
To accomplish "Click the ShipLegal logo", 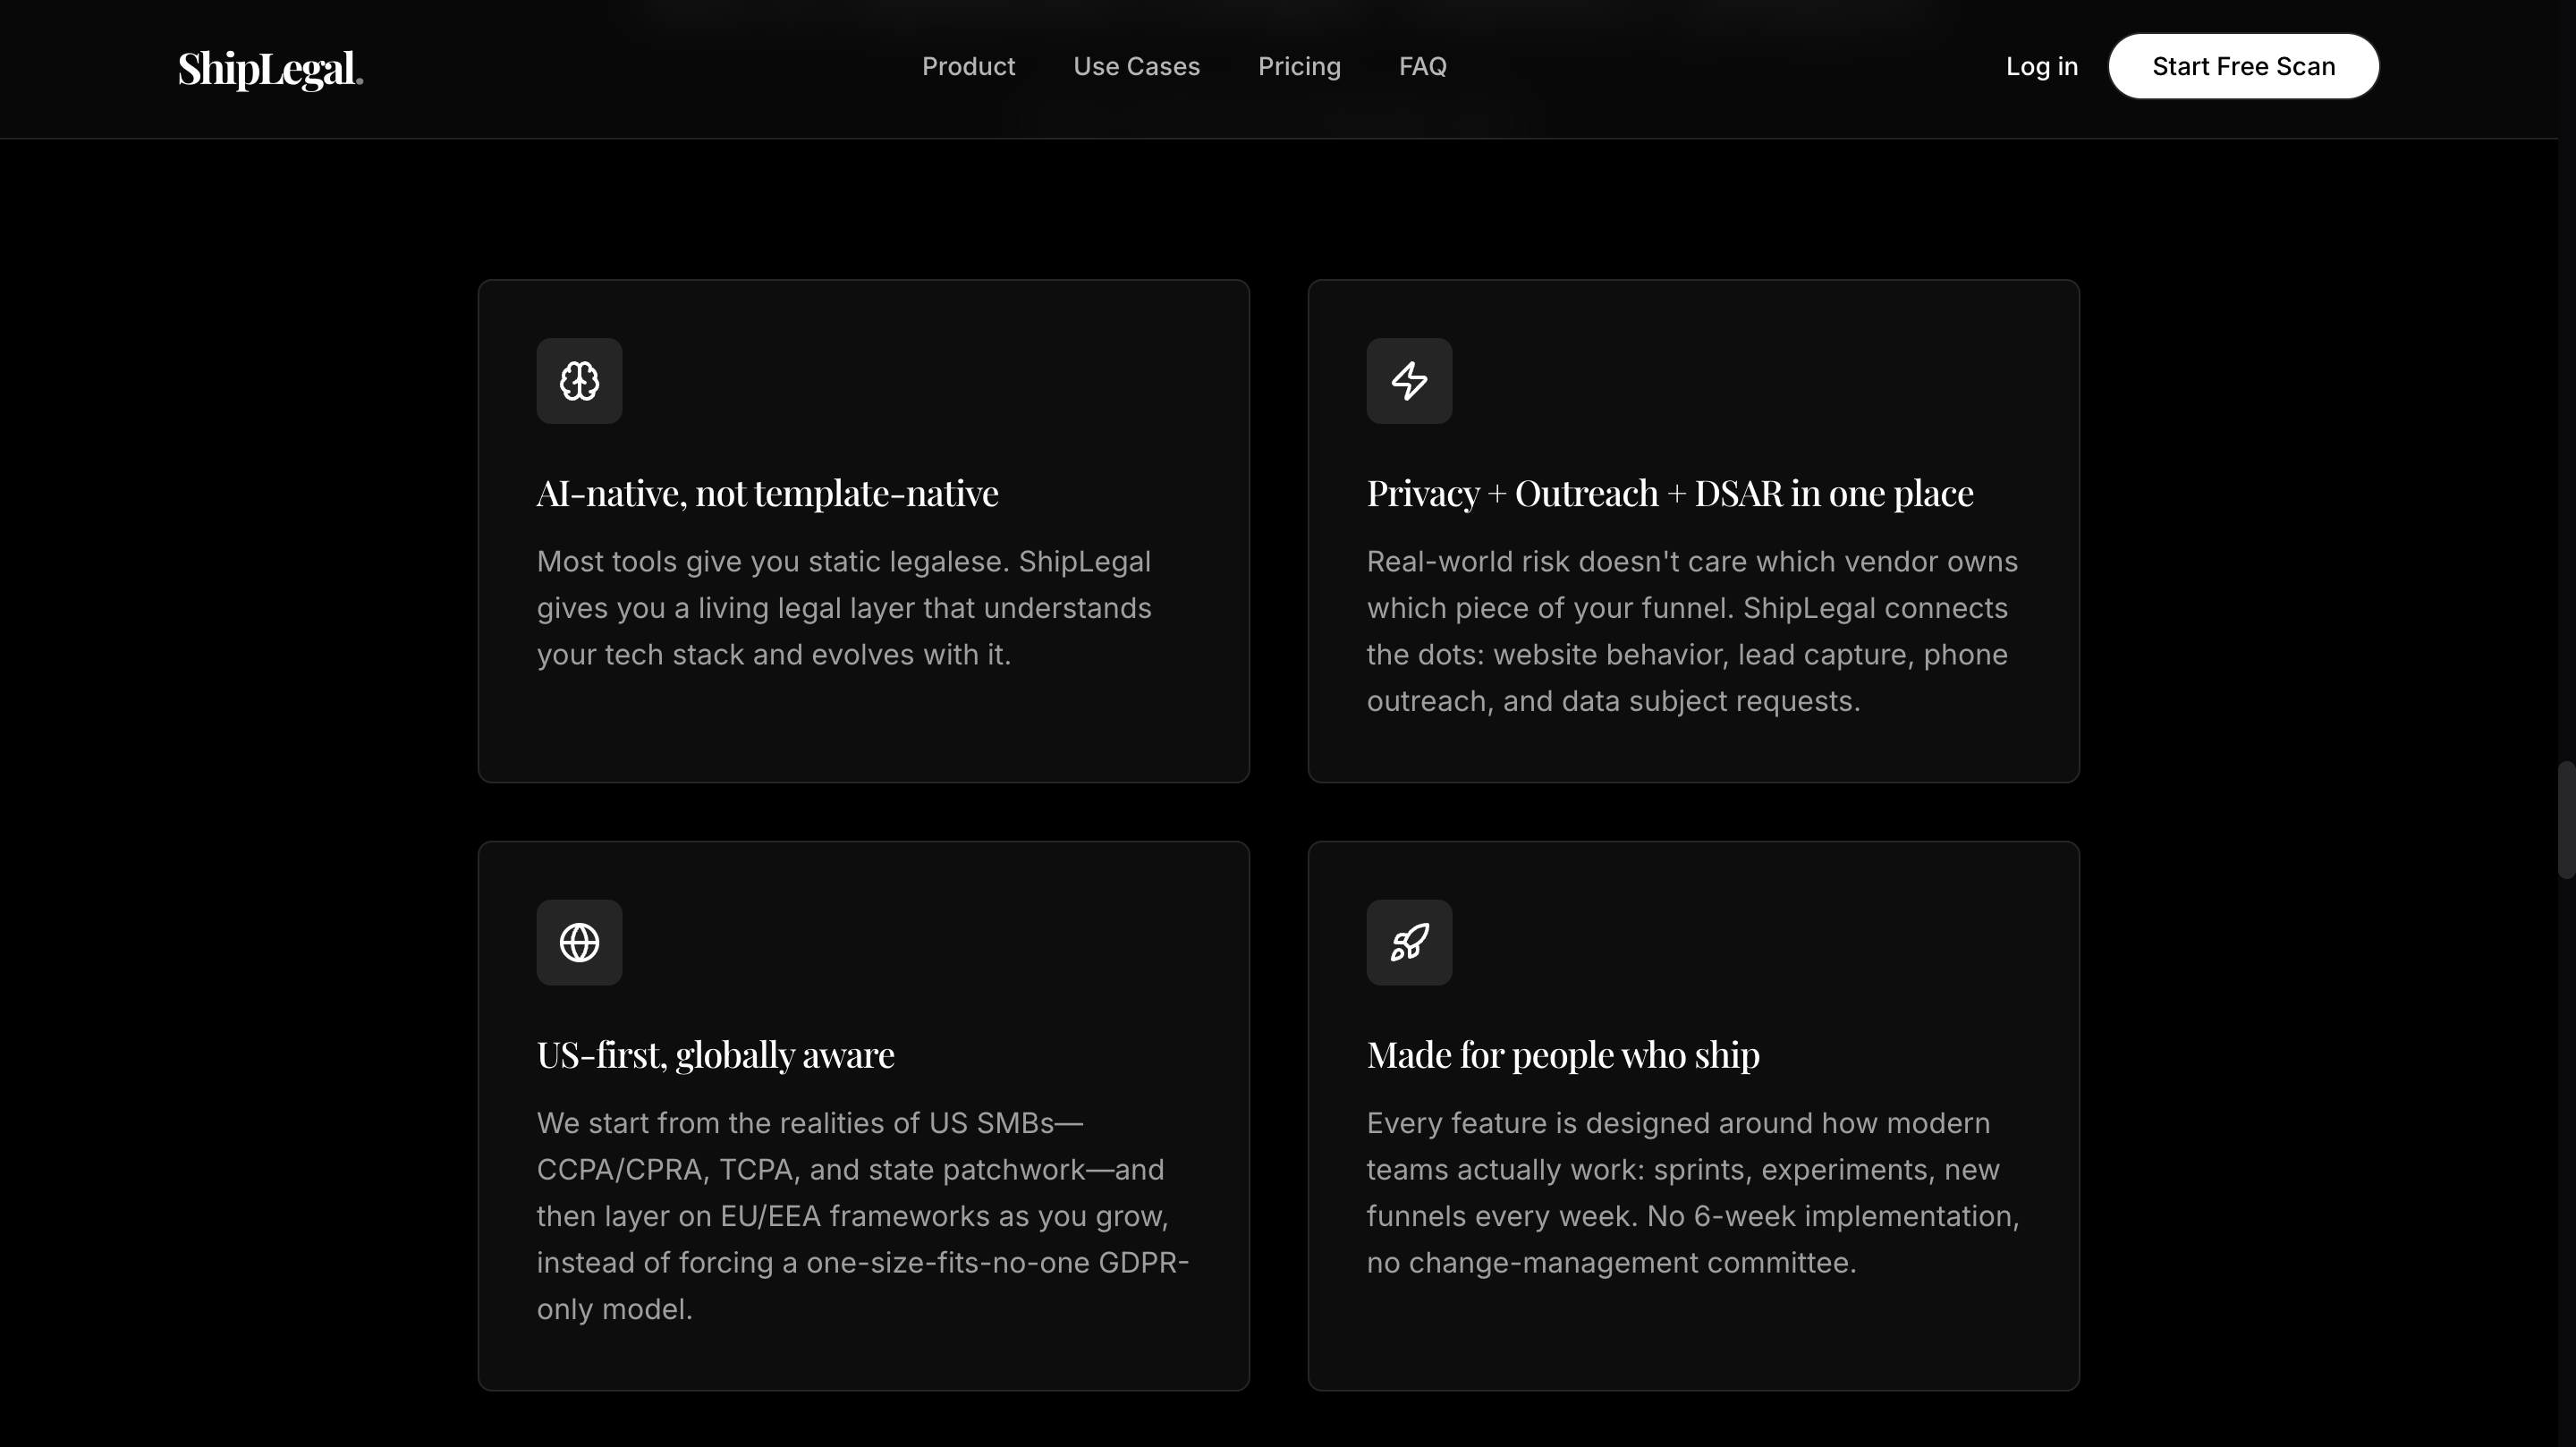I will pos(270,69).
